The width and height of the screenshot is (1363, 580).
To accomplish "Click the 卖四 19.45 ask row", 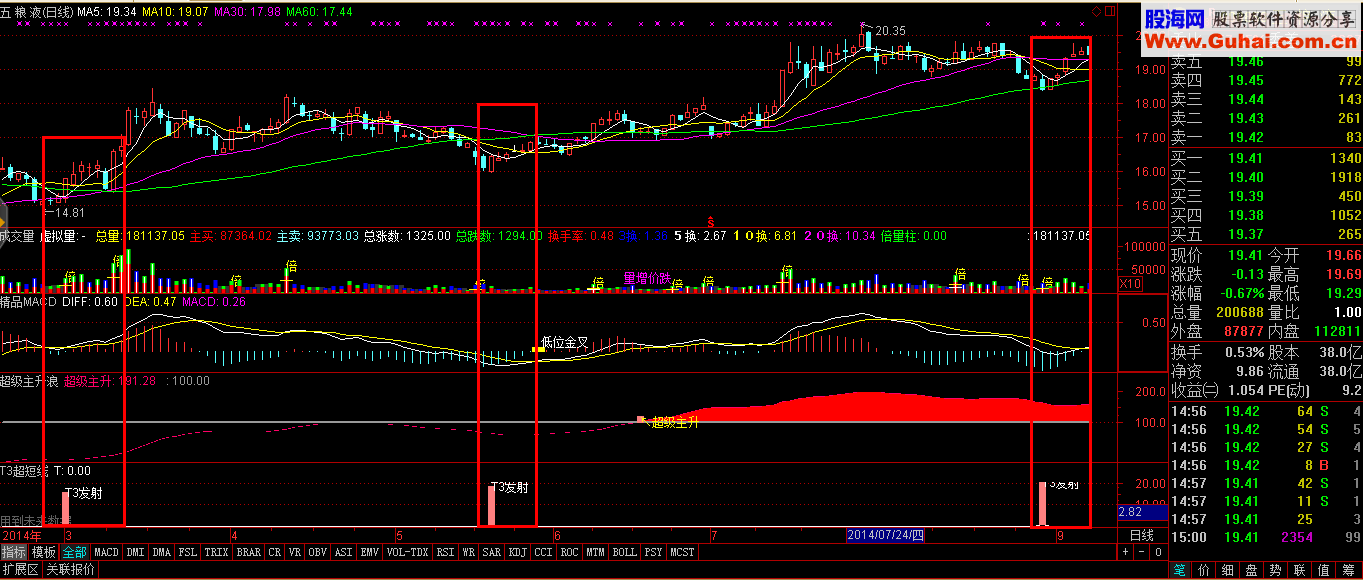I will [x=1266, y=80].
